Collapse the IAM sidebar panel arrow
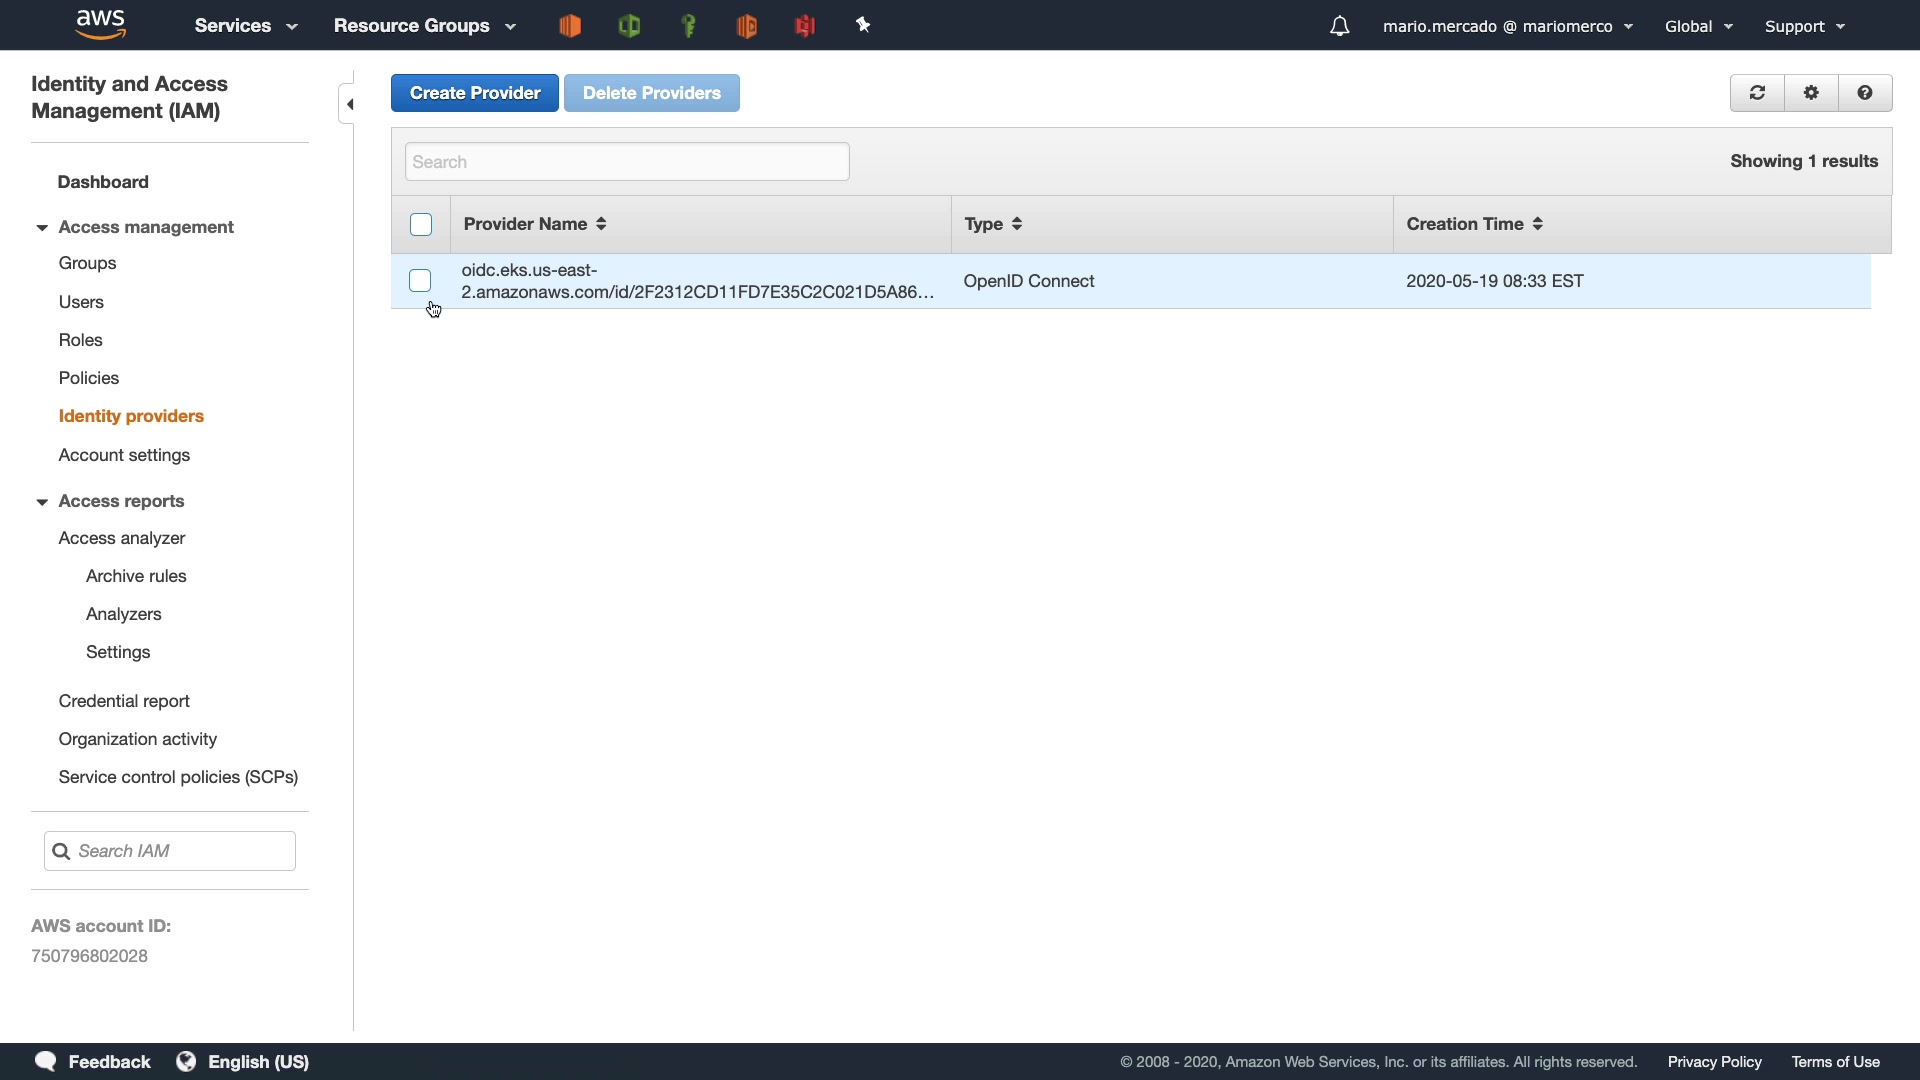Screen dimensions: 1920x1080 point(349,104)
